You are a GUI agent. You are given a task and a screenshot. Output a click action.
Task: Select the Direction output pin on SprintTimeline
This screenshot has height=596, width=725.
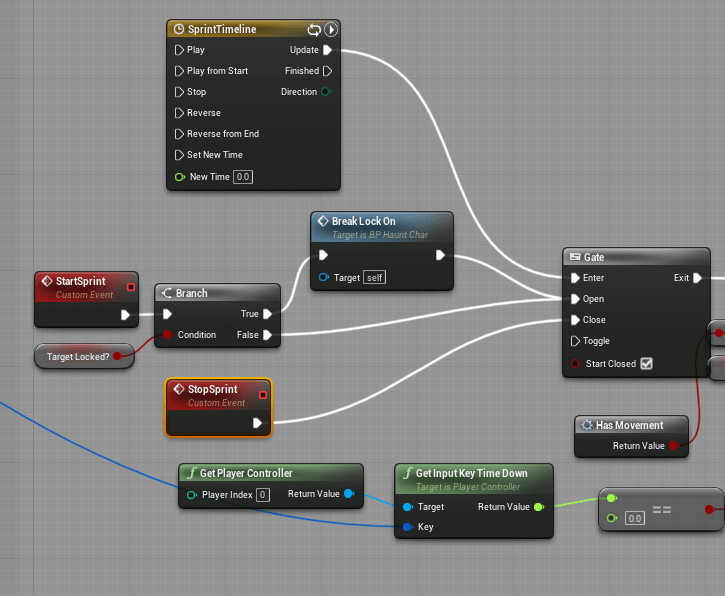click(x=326, y=92)
